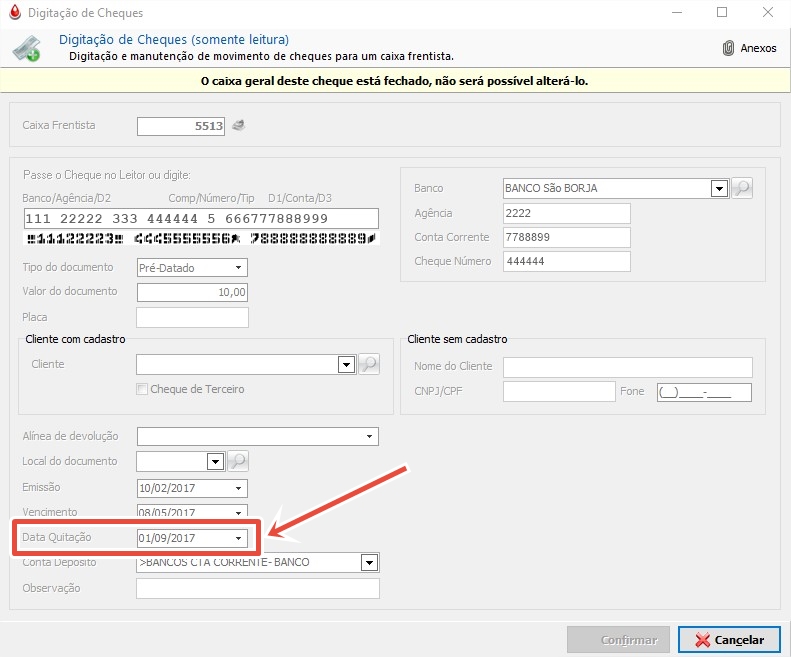Click the Placa input field
The width and height of the screenshot is (791, 657).
(x=192, y=317)
